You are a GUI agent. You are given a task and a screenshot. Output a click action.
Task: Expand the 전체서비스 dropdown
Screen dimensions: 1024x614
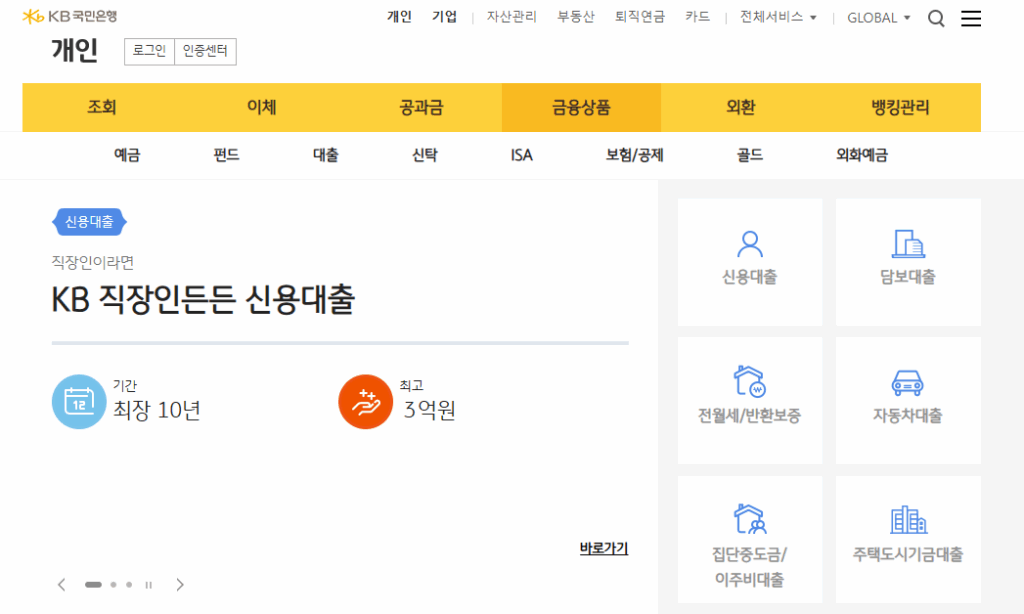(778, 17)
